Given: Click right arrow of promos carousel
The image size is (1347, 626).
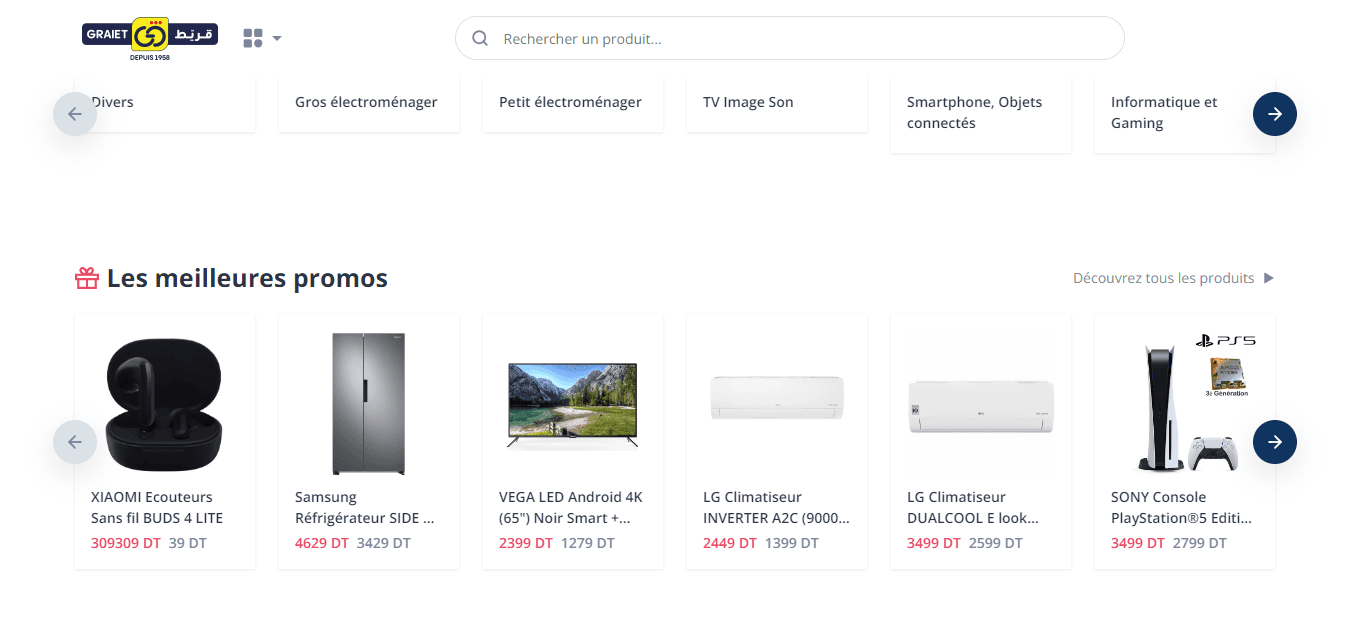Looking at the screenshot, I should 1275,442.
